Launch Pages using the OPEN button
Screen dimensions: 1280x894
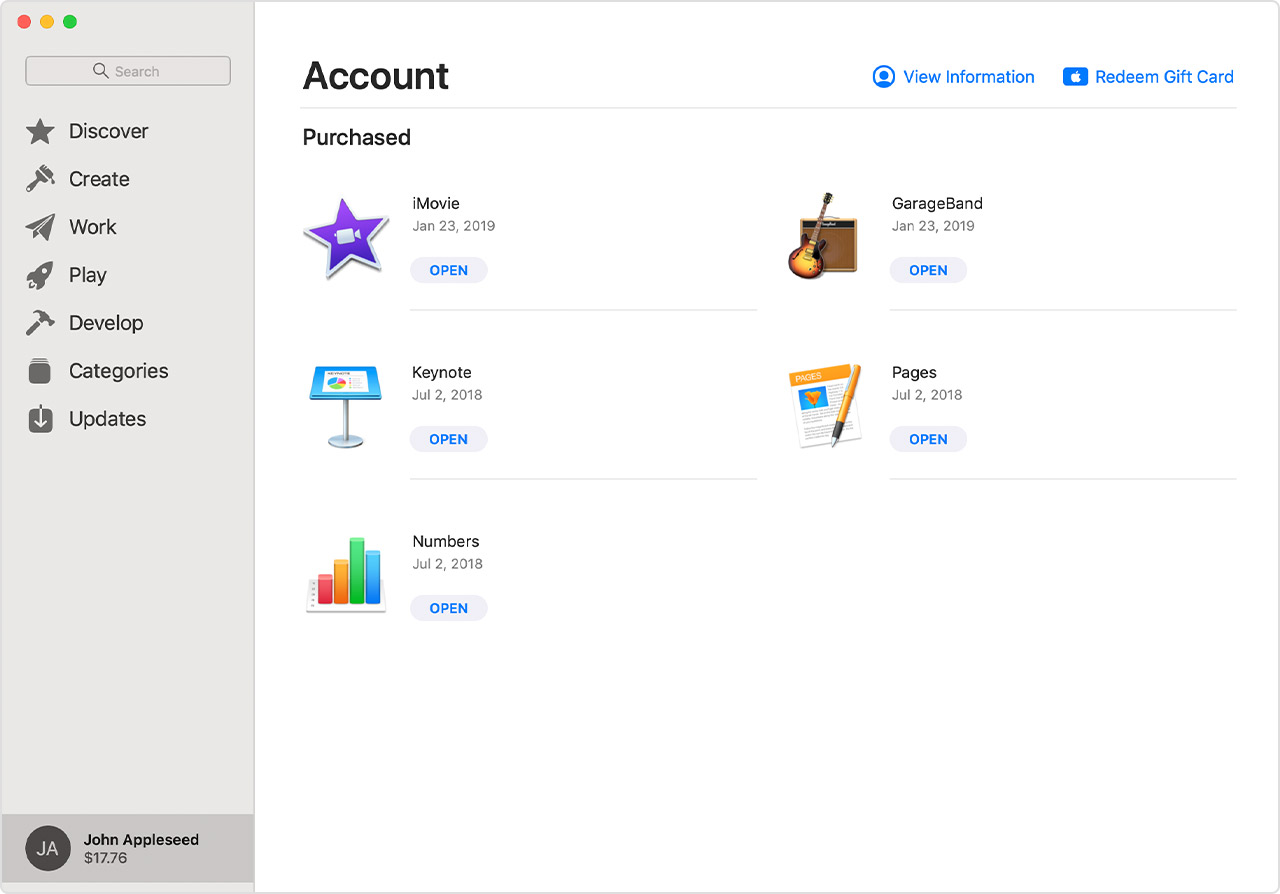click(928, 439)
